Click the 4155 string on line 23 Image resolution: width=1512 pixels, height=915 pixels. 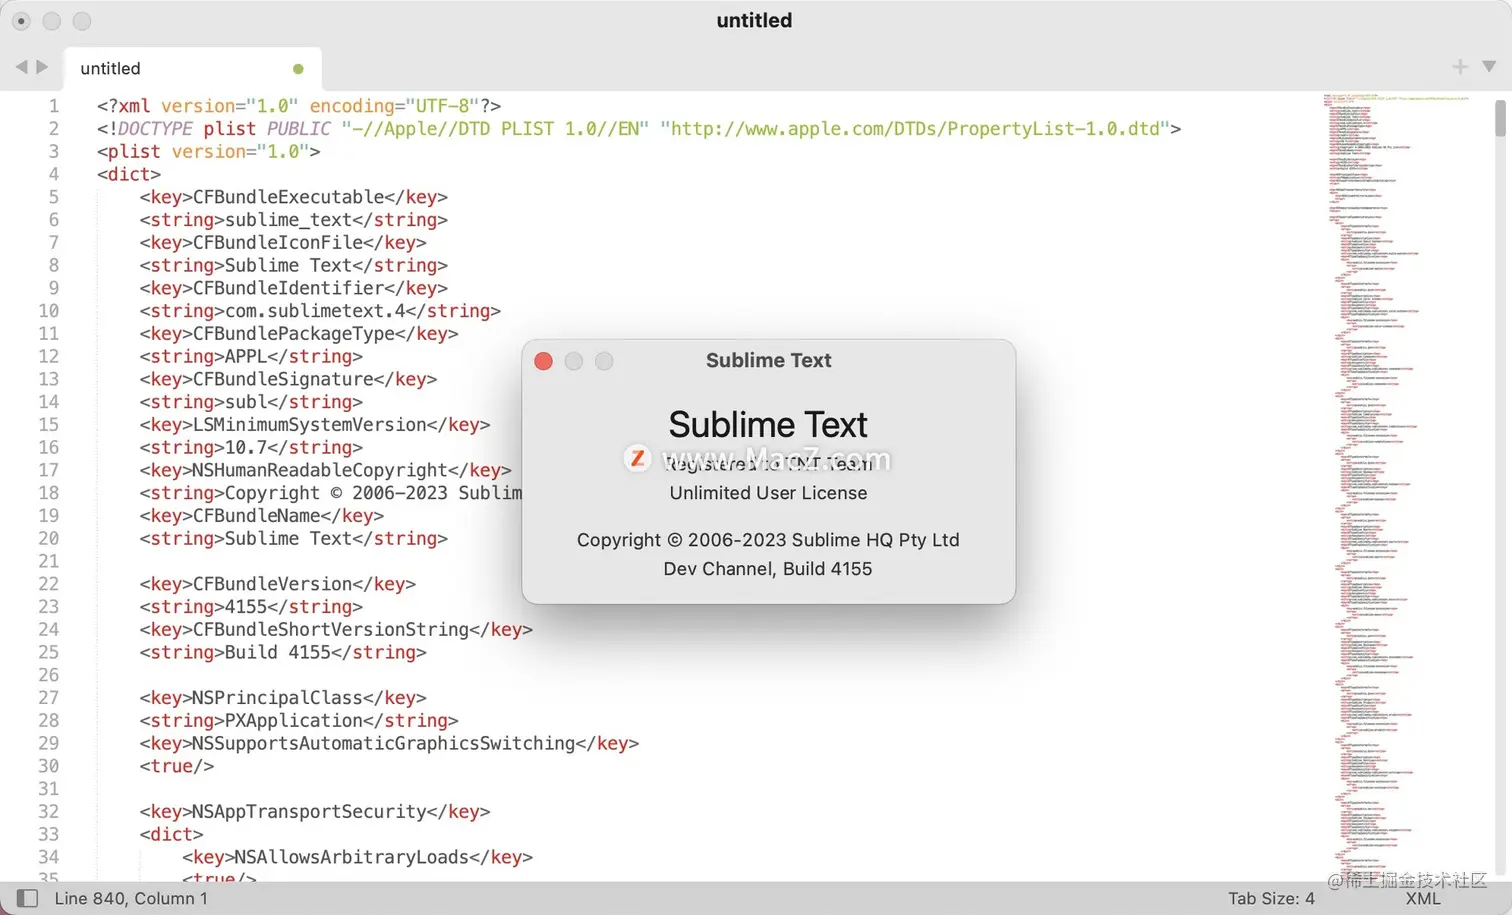(x=251, y=606)
